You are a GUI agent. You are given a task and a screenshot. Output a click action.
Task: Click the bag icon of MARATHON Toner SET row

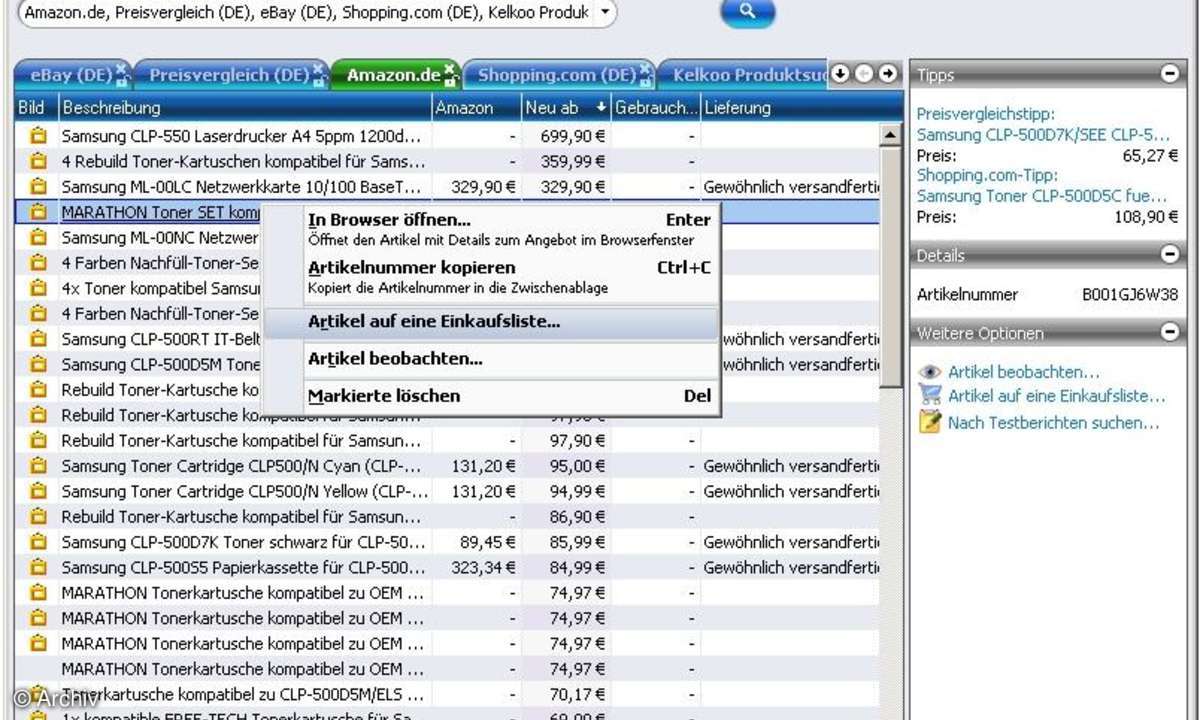38,212
